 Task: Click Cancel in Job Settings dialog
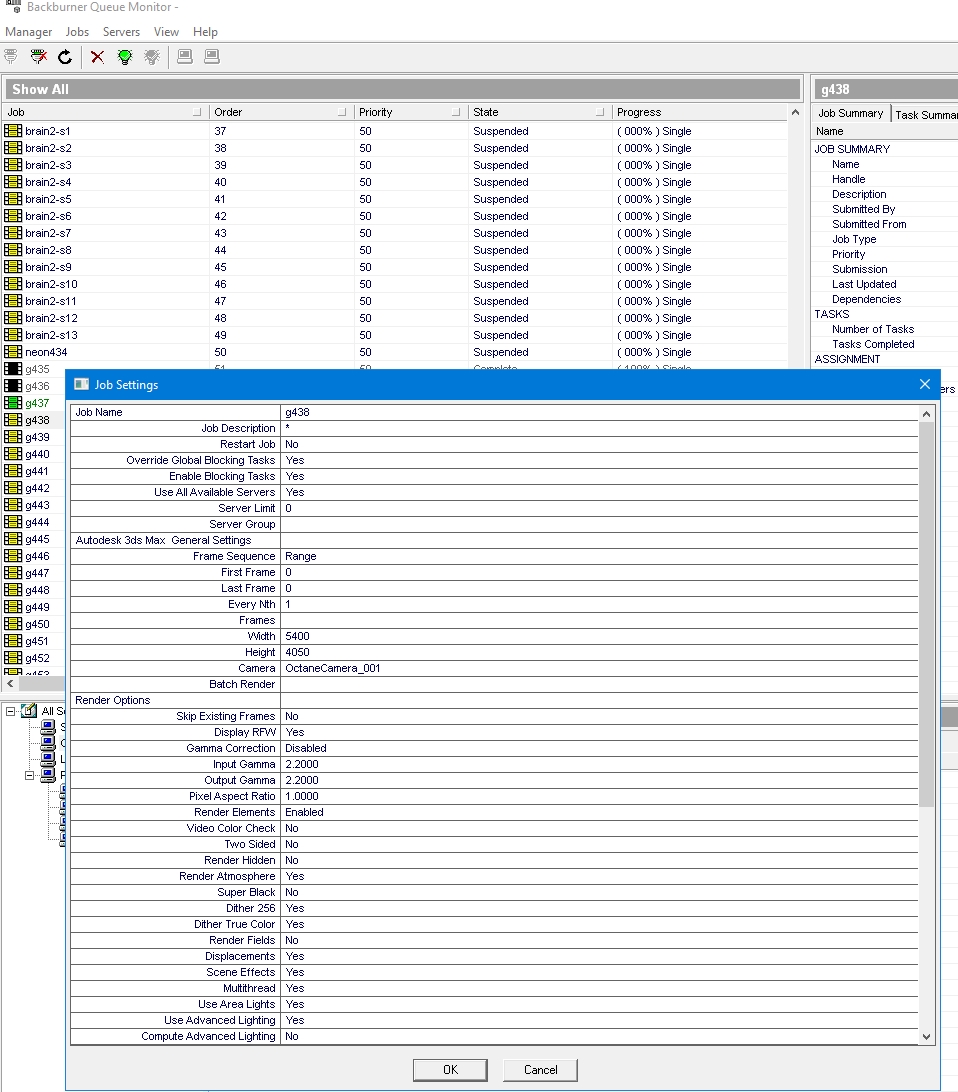[540, 1070]
